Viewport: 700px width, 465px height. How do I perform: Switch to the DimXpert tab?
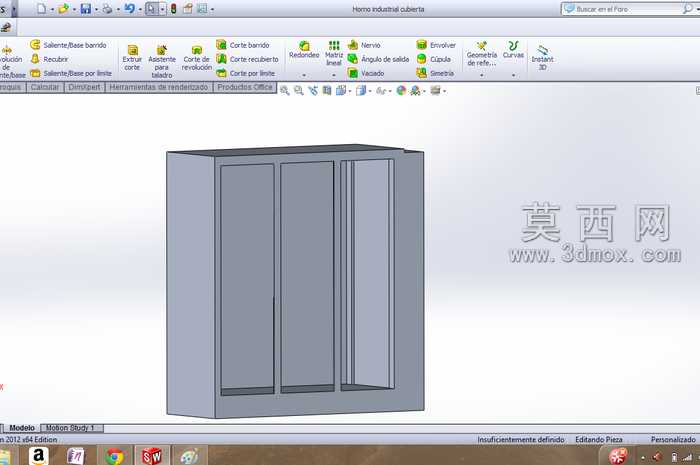coord(84,87)
